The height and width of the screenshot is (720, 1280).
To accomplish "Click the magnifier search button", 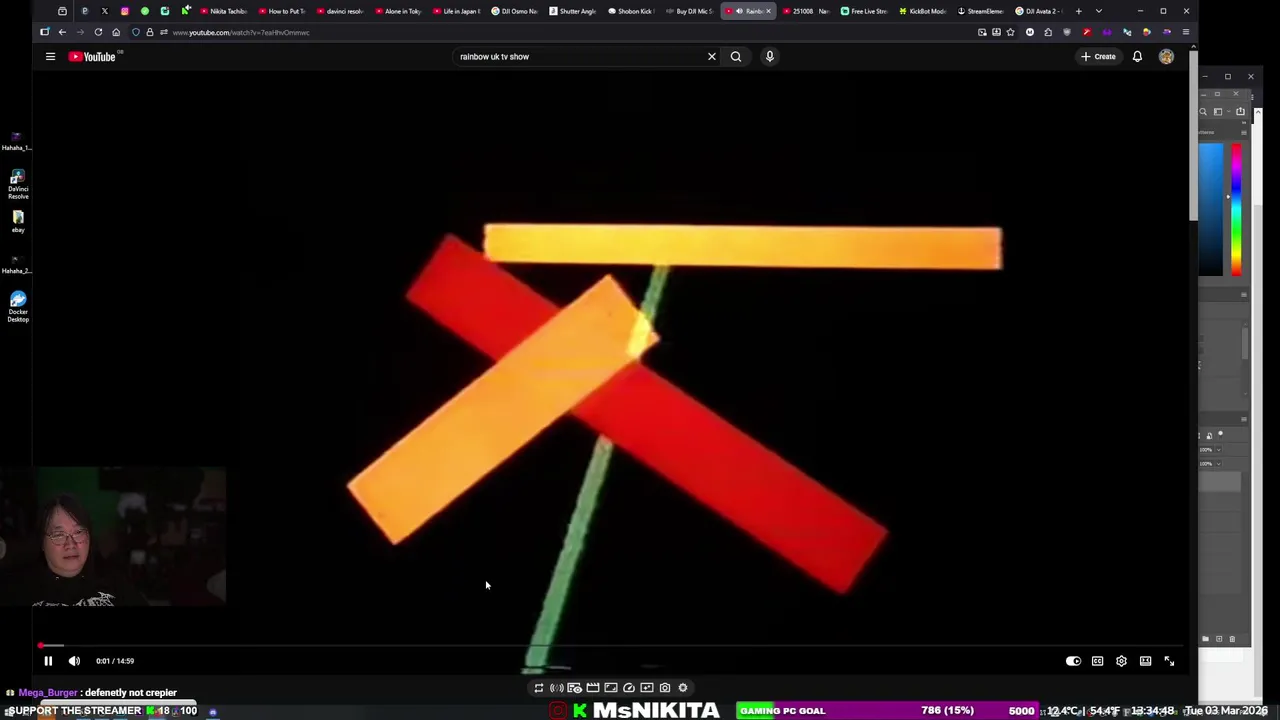I will click(736, 57).
